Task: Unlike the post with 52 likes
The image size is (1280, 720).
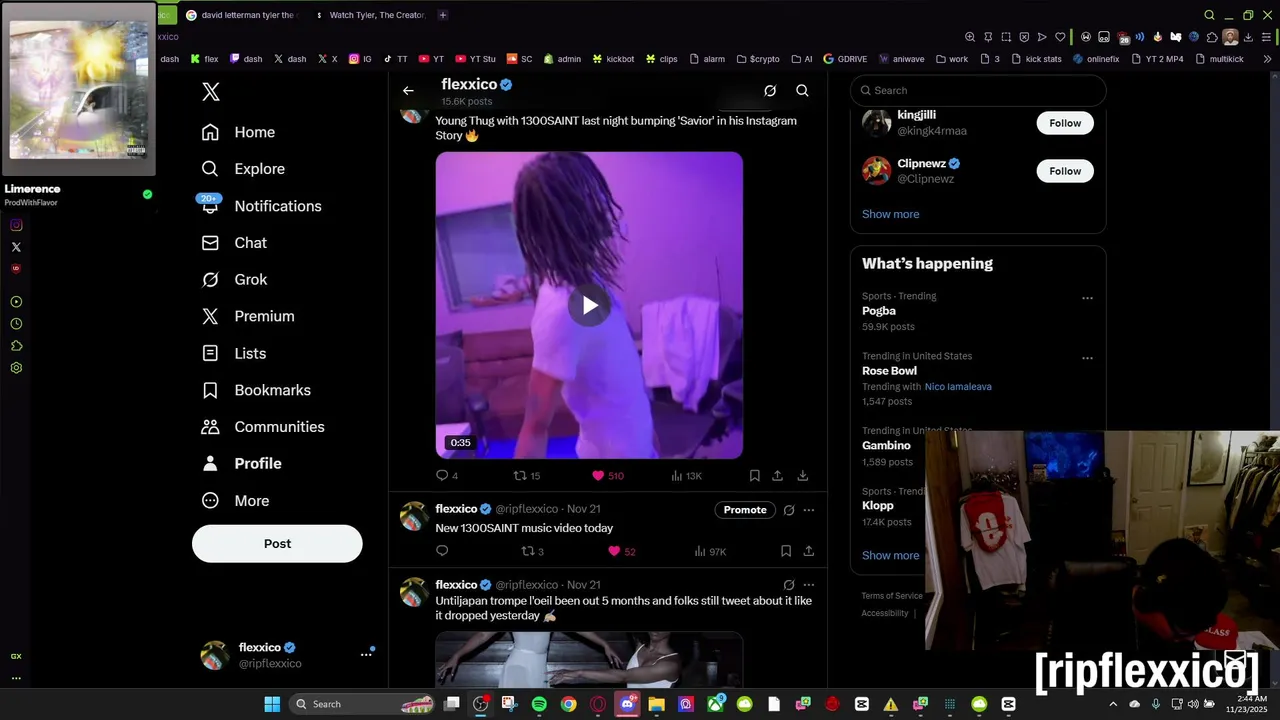Action: (622, 551)
